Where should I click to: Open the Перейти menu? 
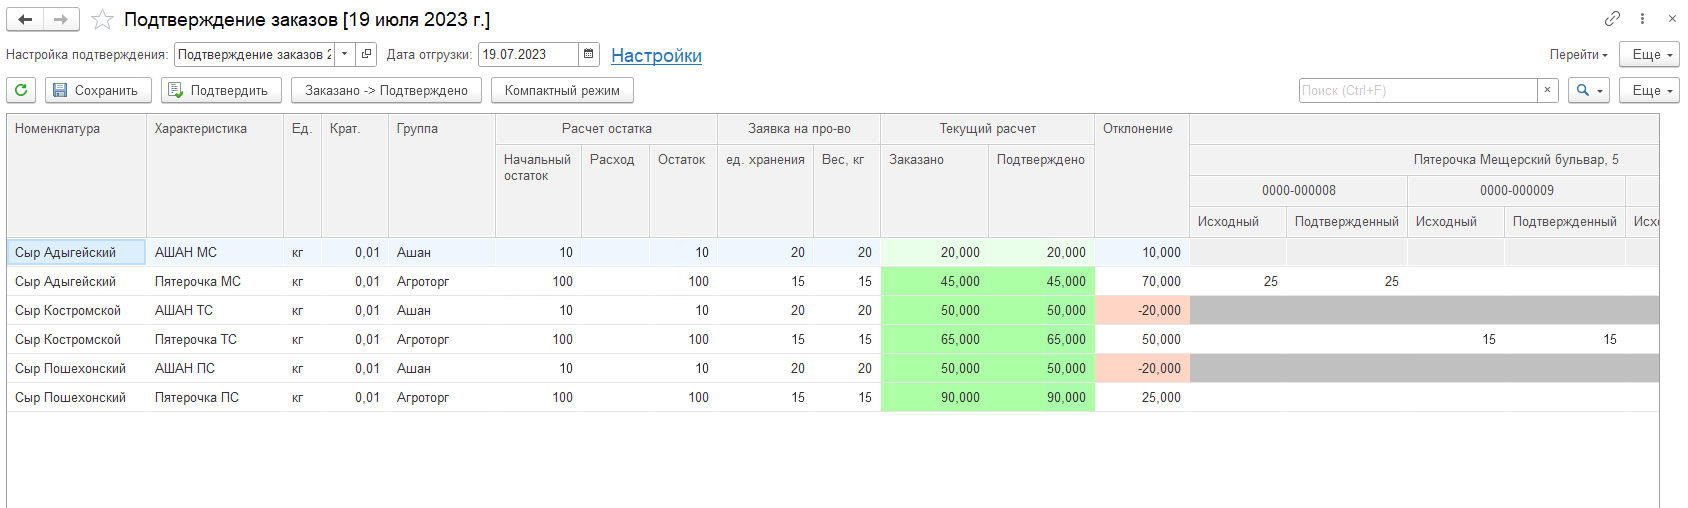(x=1578, y=54)
